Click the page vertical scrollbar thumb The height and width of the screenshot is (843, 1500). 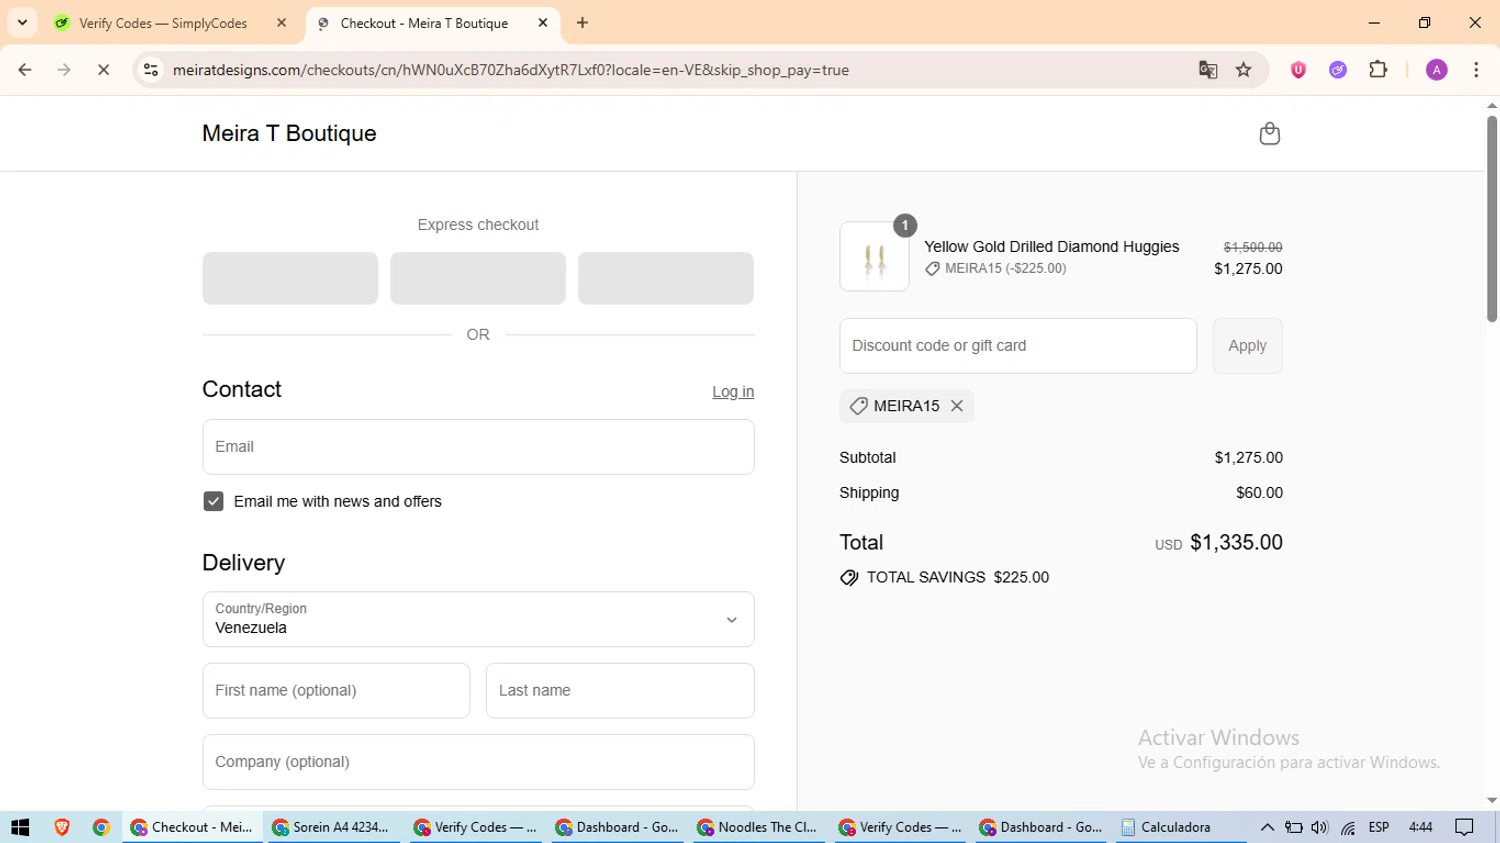[1492, 219]
